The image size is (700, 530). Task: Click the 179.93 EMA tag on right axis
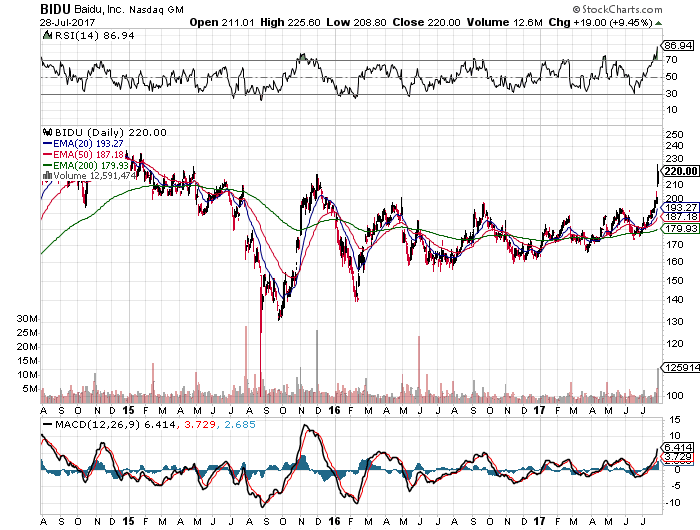coord(680,229)
